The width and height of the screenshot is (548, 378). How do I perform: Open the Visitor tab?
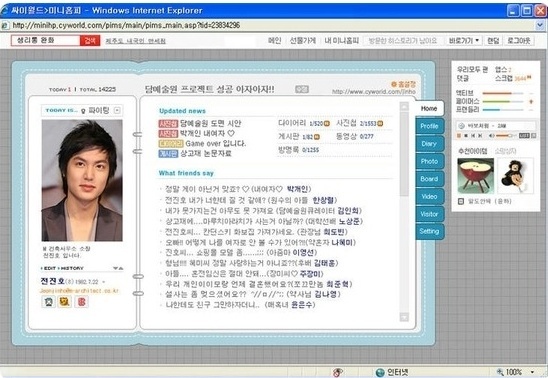pyautogui.click(x=430, y=214)
